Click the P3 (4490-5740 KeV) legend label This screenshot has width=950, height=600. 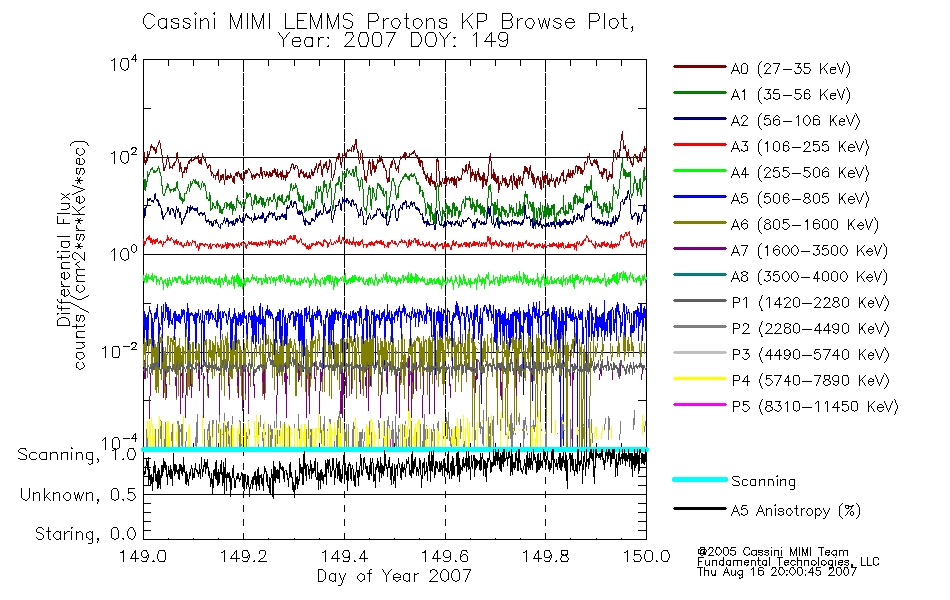[810, 355]
